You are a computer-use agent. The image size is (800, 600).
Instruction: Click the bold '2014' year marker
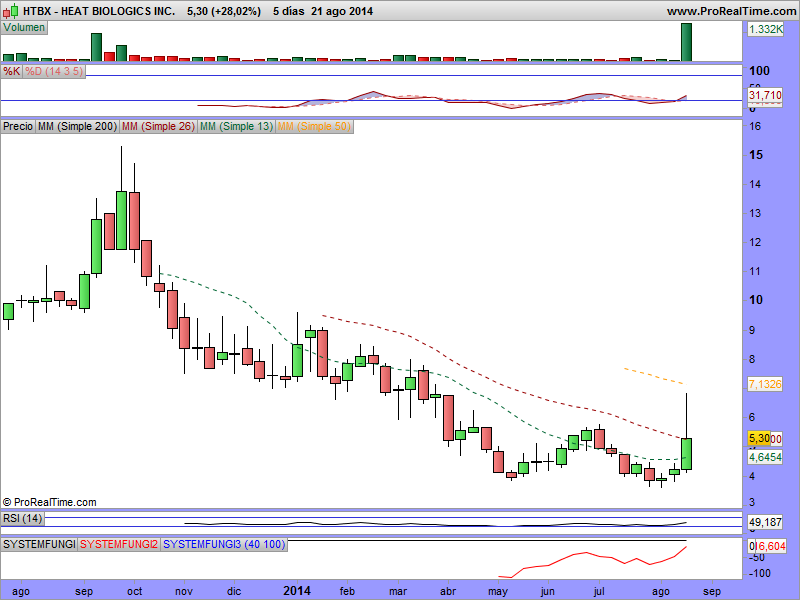point(297,591)
